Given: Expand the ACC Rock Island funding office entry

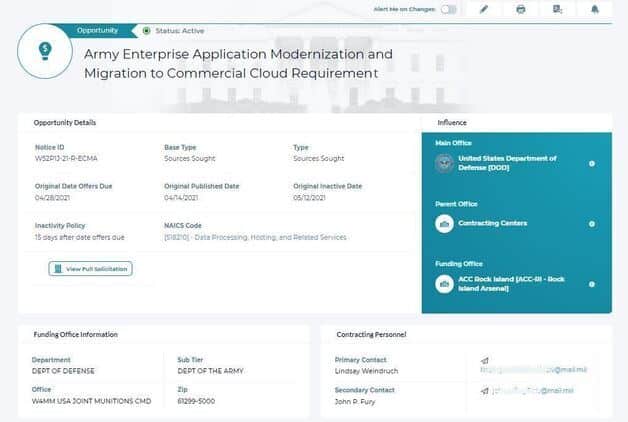Looking at the screenshot, I should pos(592,284).
